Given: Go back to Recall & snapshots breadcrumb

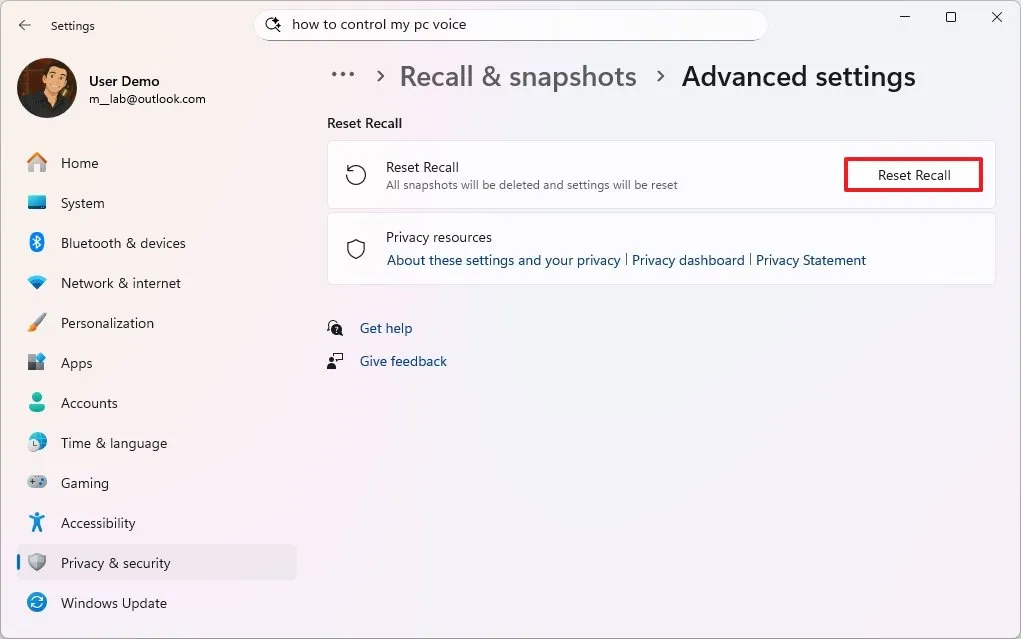Looking at the screenshot, I should [x=517, y=76].
